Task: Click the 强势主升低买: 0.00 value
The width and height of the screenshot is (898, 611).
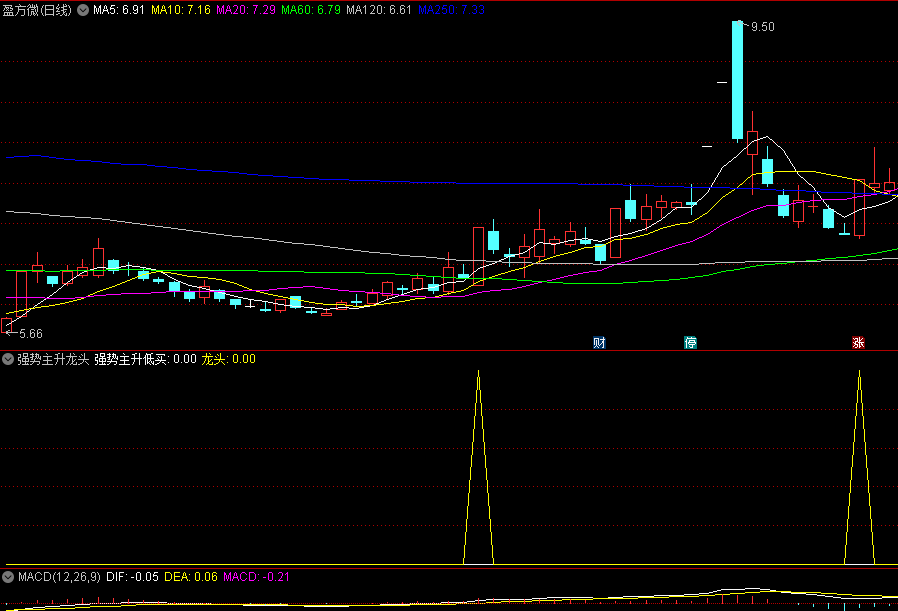Action: (145, 359)
